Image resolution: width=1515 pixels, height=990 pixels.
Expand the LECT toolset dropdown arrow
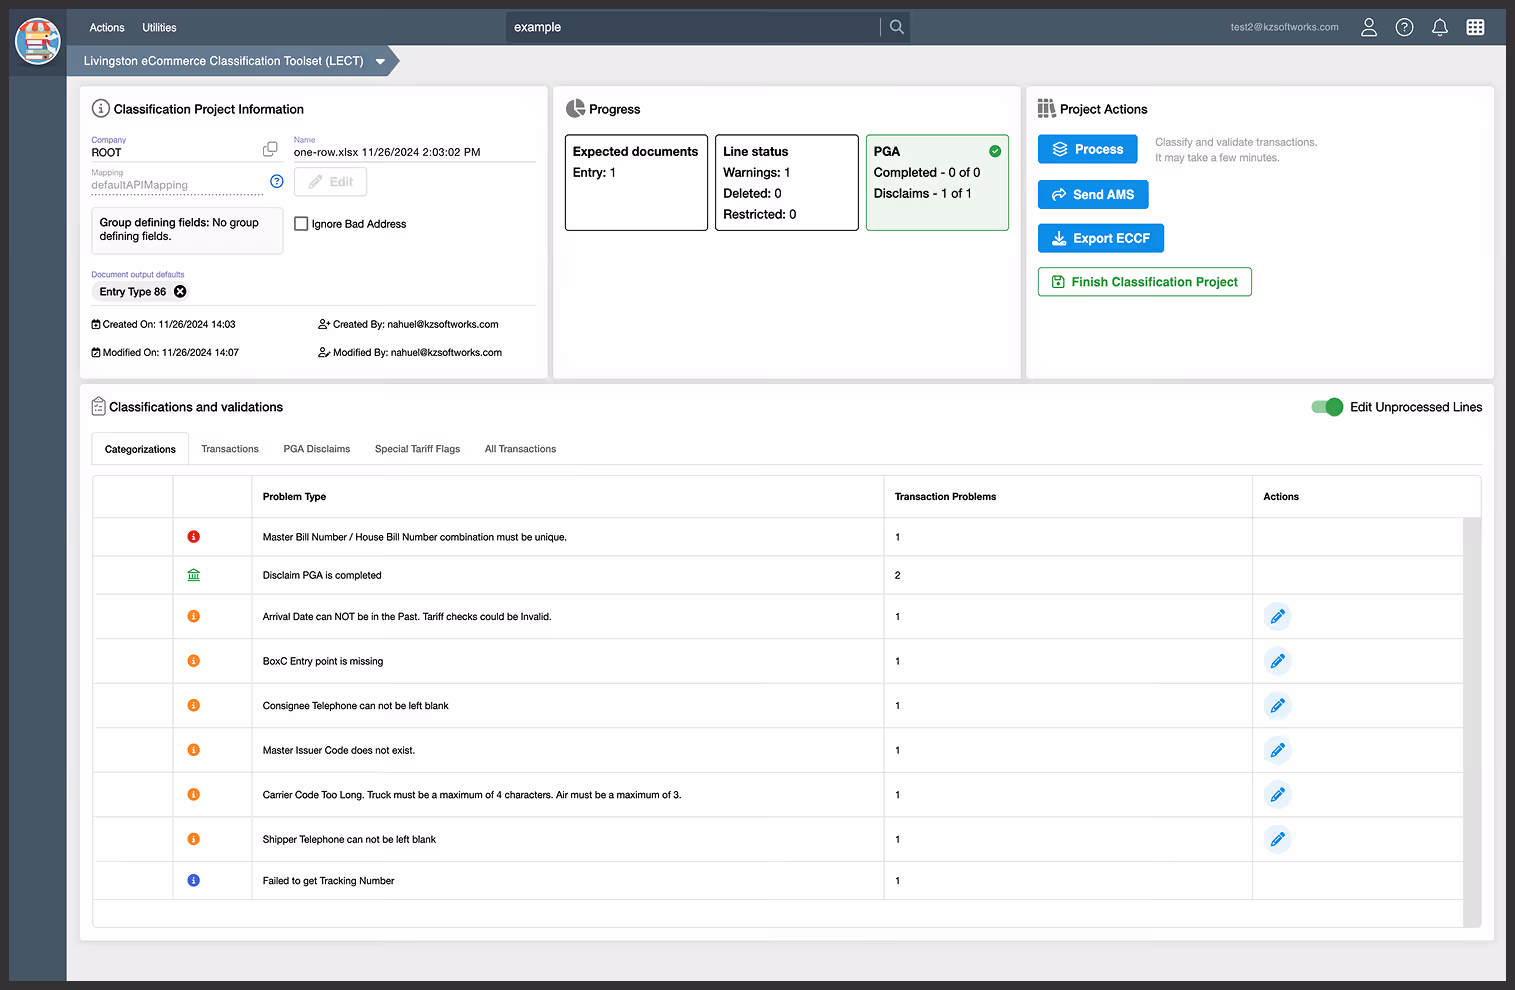380,61
